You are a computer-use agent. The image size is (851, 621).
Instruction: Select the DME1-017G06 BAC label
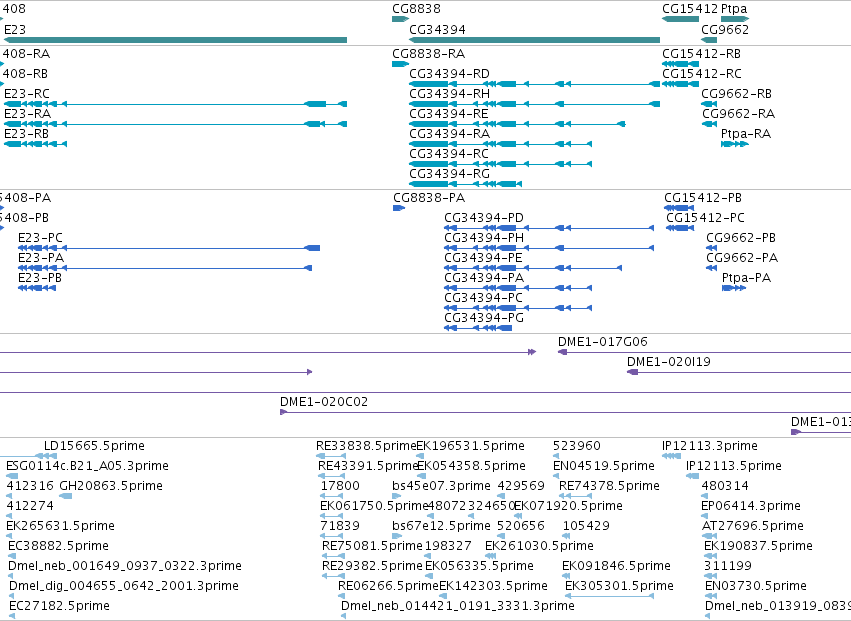pos(603,342)
